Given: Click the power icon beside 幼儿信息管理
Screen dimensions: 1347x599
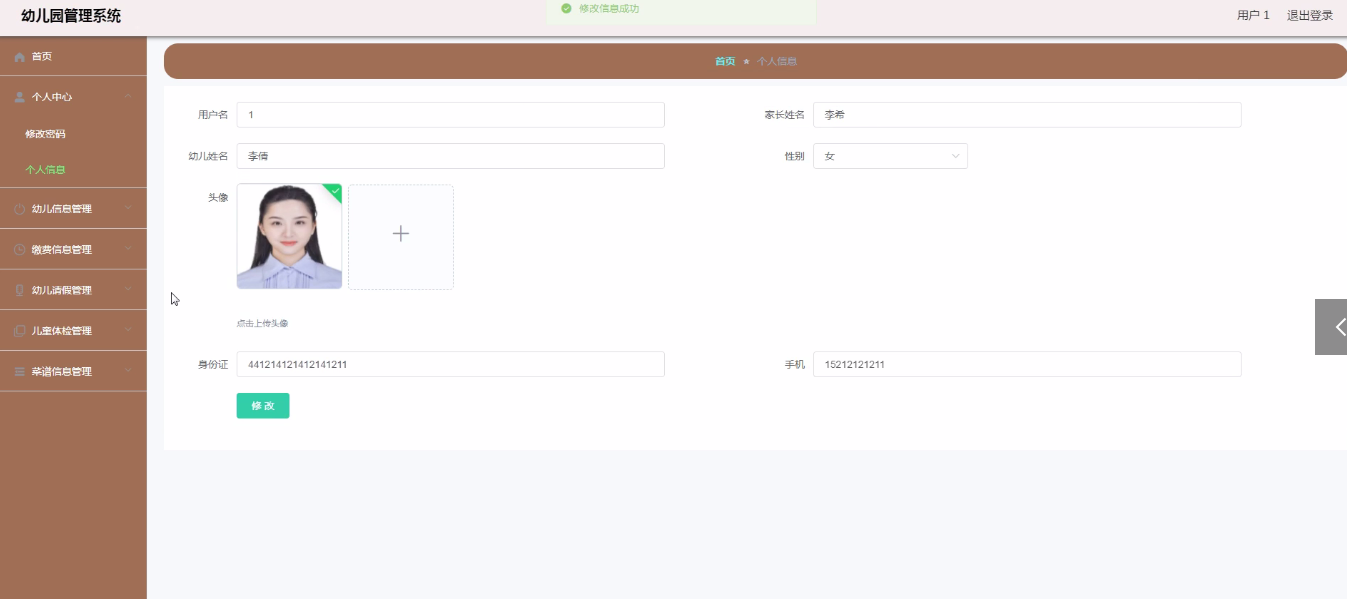Looking at the screenshot, I should click(19, 209).
